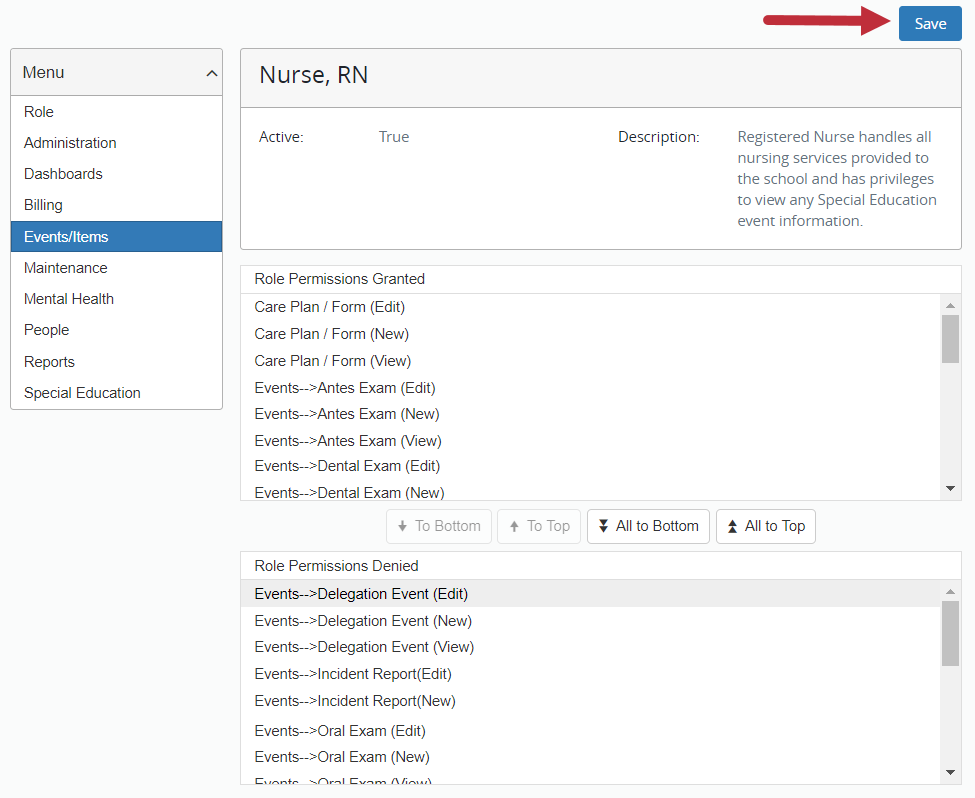The width and height of the screenshot is (975, 798).
Task: Click the To Bottom arrow icon
Action: [405, 526]
